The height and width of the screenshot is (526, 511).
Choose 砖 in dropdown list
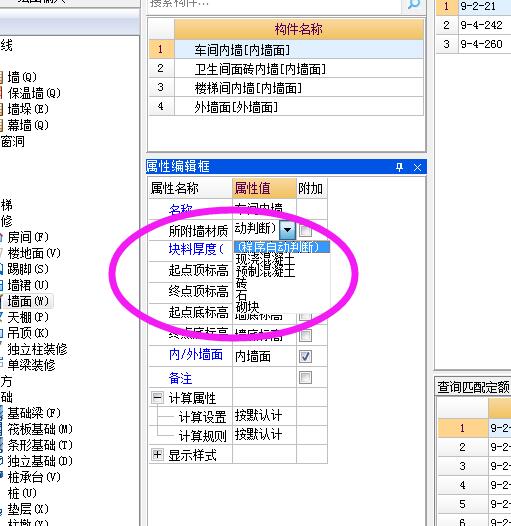(241, 283)
